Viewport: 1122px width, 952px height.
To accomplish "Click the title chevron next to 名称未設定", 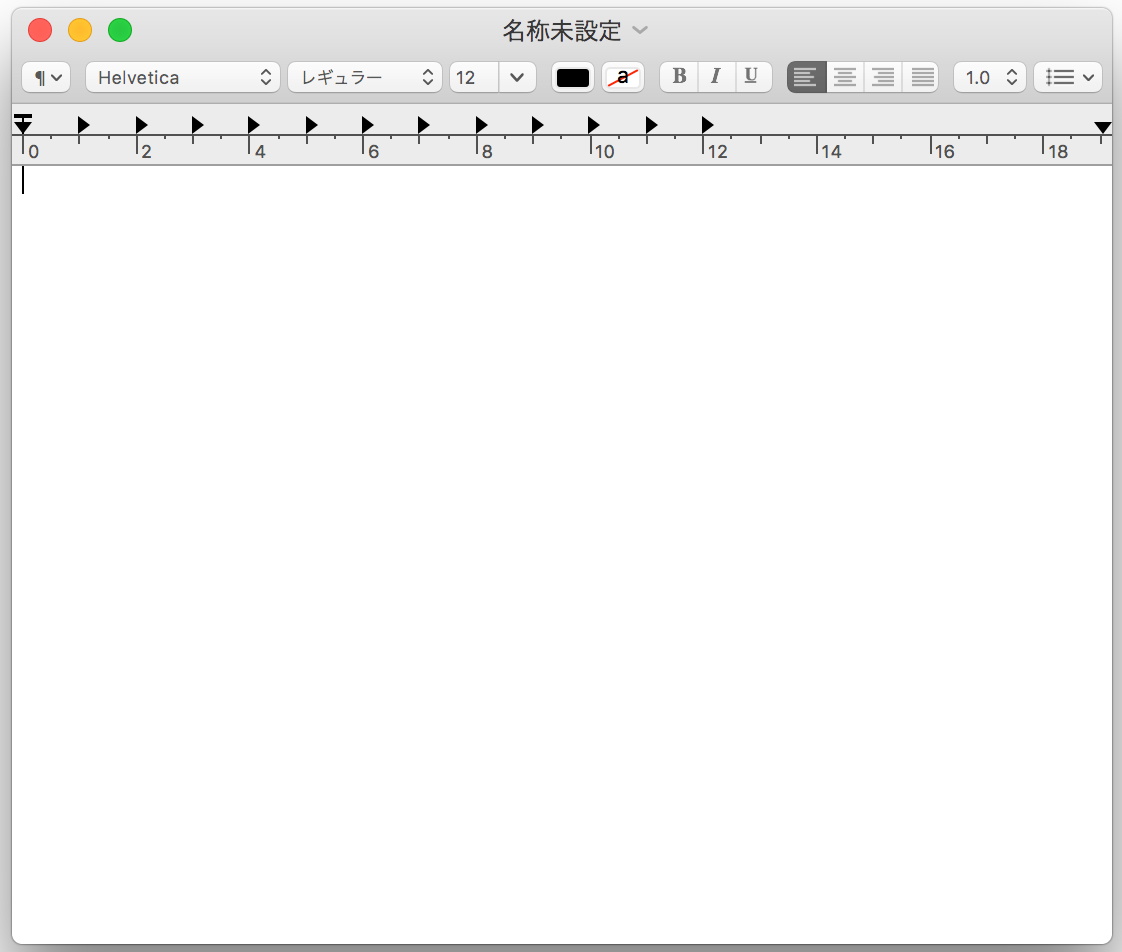I will (x=640, y=31).
